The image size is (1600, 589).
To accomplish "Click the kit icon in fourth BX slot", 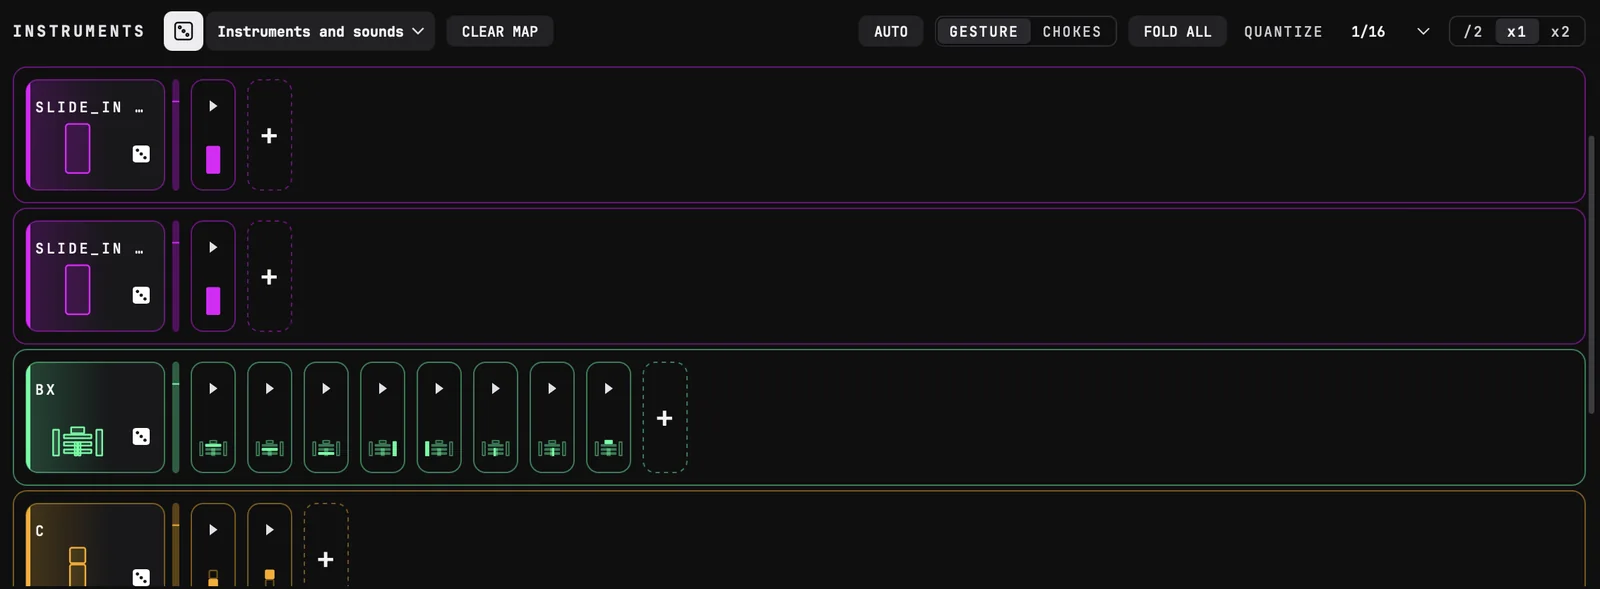I will click(383, 448).
